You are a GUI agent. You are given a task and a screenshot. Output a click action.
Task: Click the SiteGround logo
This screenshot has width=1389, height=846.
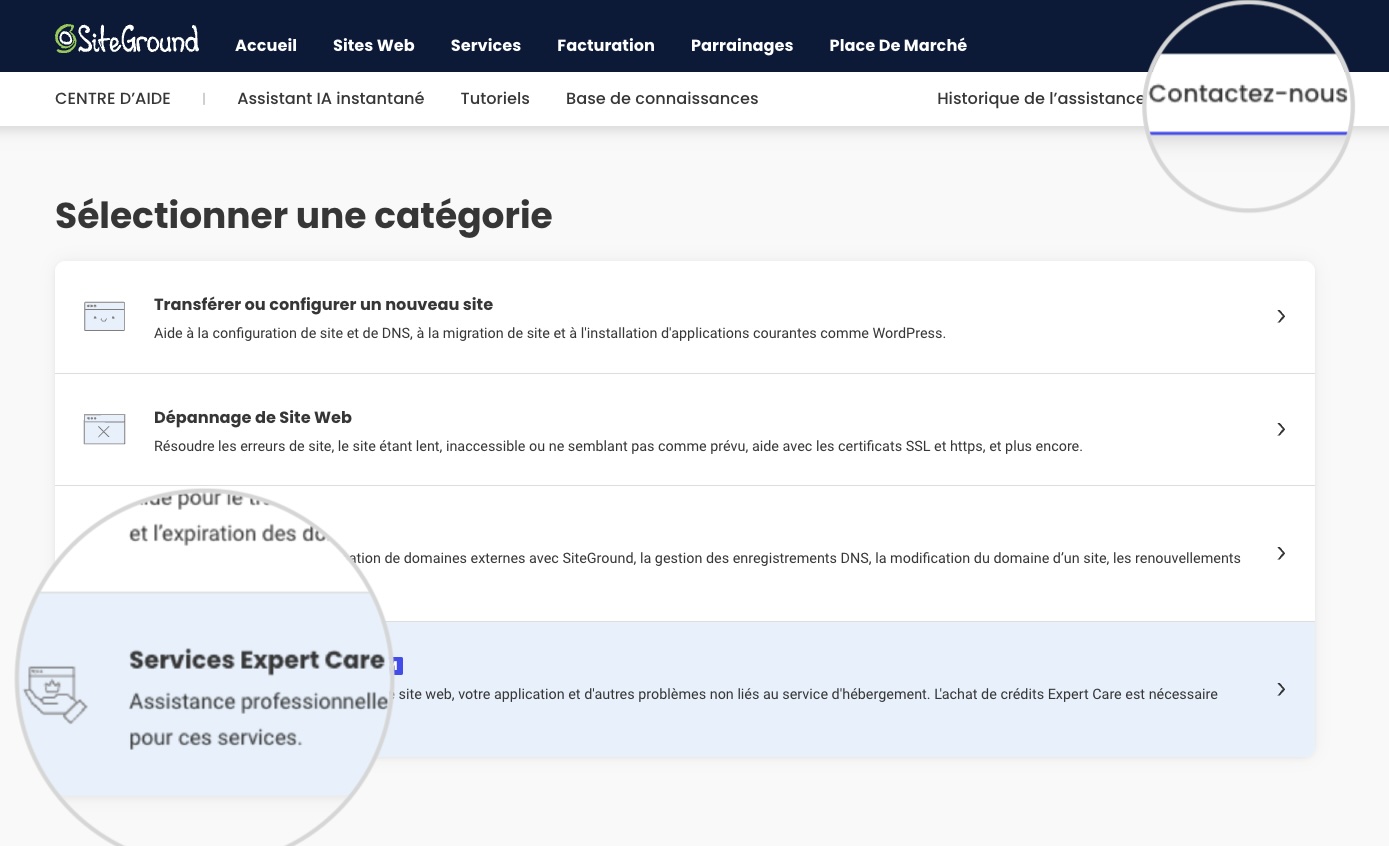click(127, 39)
